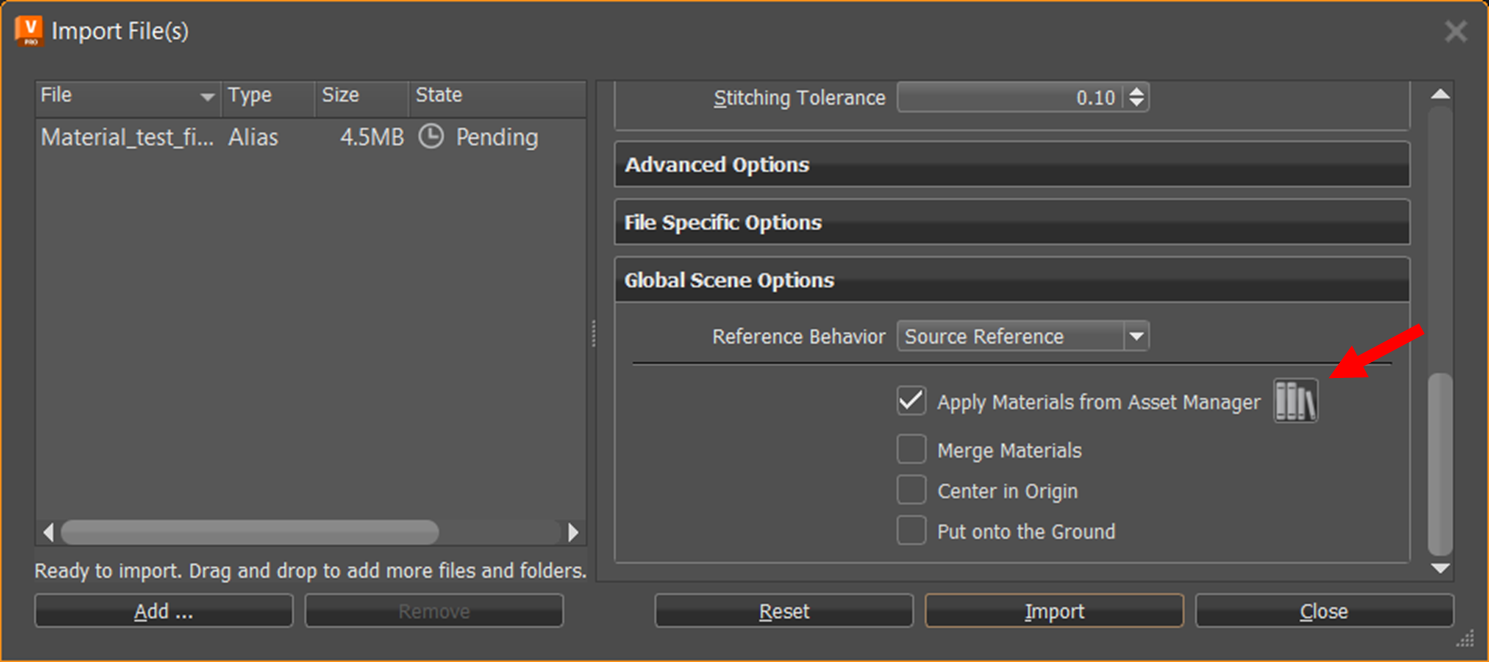The width and height of the screenshot is (1489, 662).
Task: Click the Reset button
Action: tap(783, 610)
